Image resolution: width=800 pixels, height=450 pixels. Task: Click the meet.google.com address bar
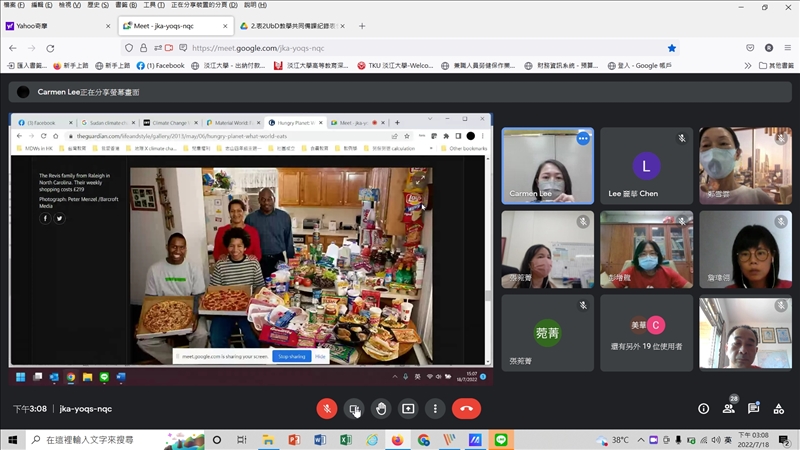tap(400, 47)
